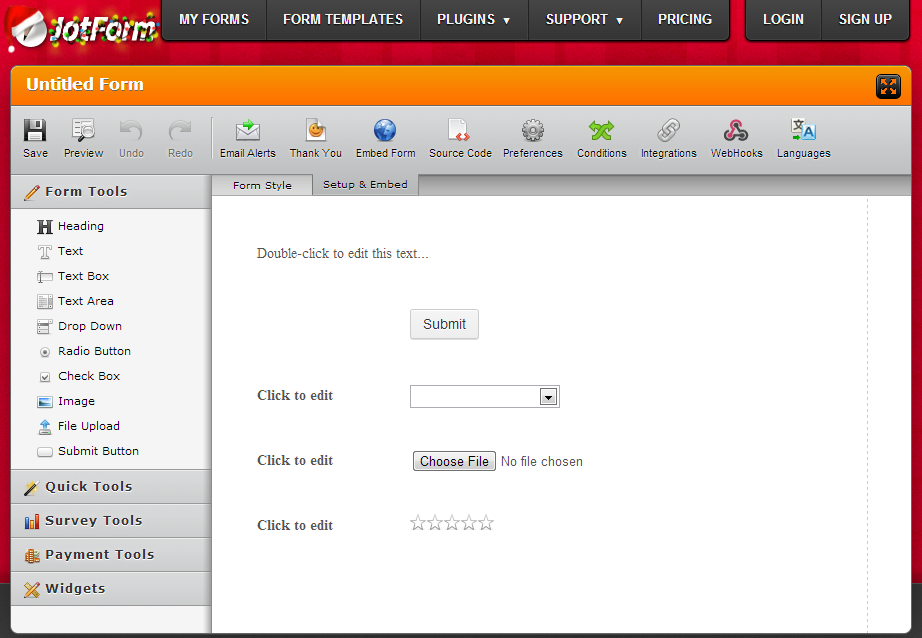The width and height of the screenshot is (922, 638).
Task: Open Email Alerts settings
Action: click(x=248, y=138)
